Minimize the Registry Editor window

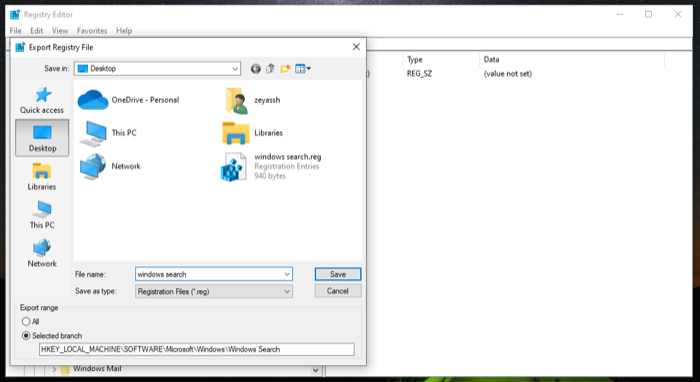(620, 14)
